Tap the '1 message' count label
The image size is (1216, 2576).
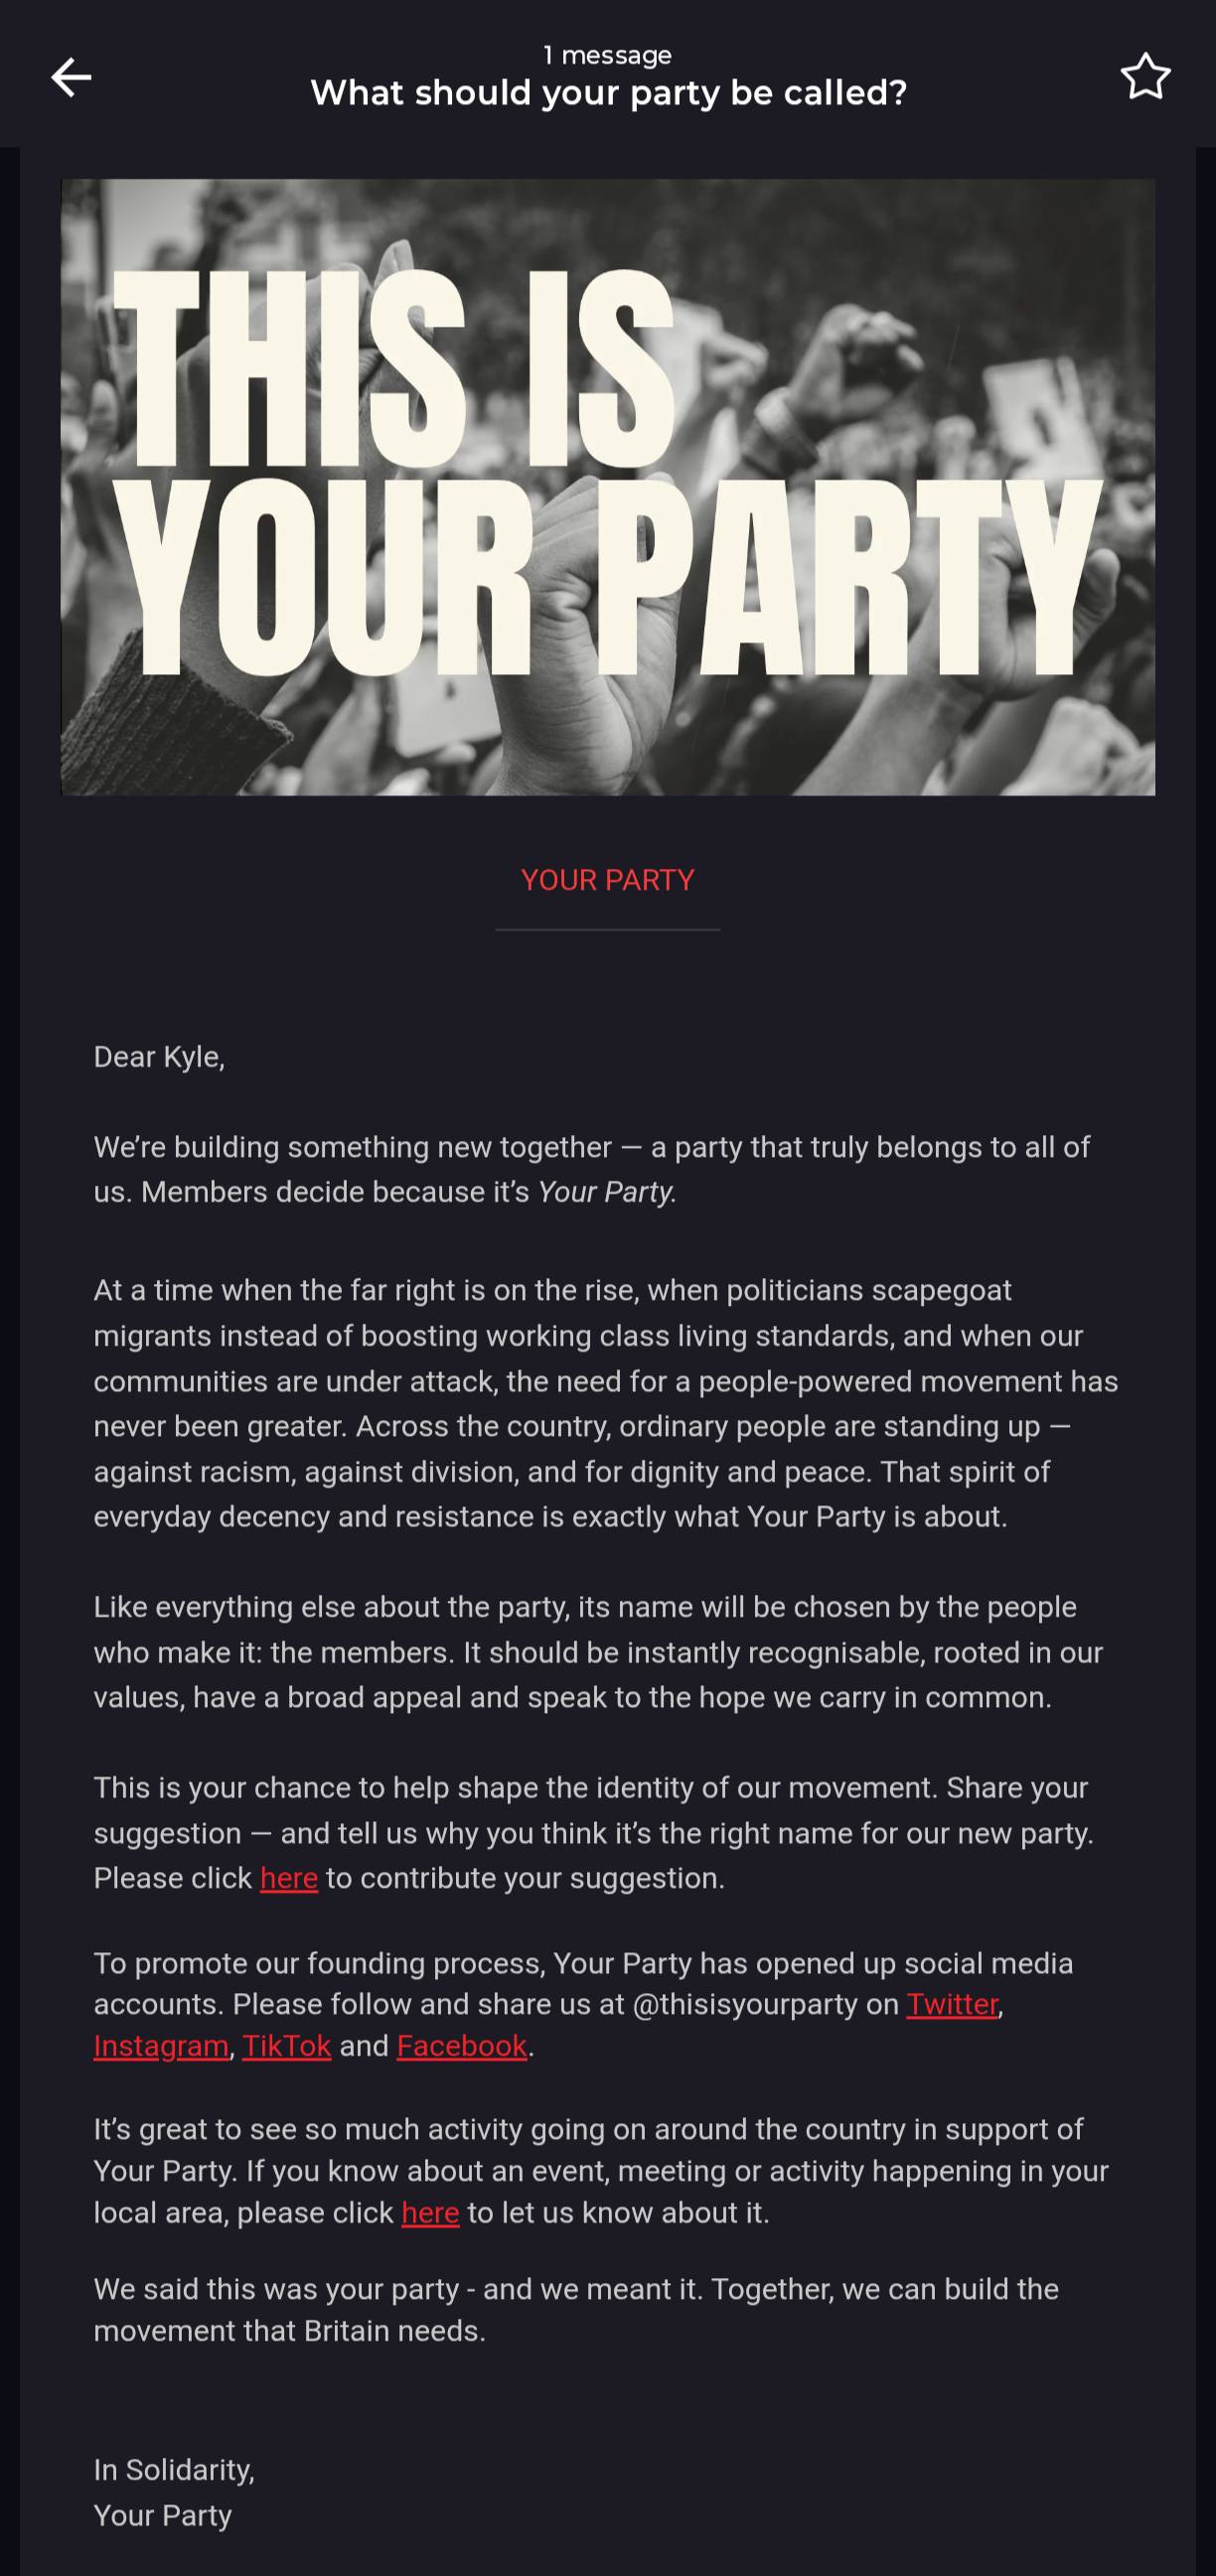pyautogui.click(x=608, y=55)
